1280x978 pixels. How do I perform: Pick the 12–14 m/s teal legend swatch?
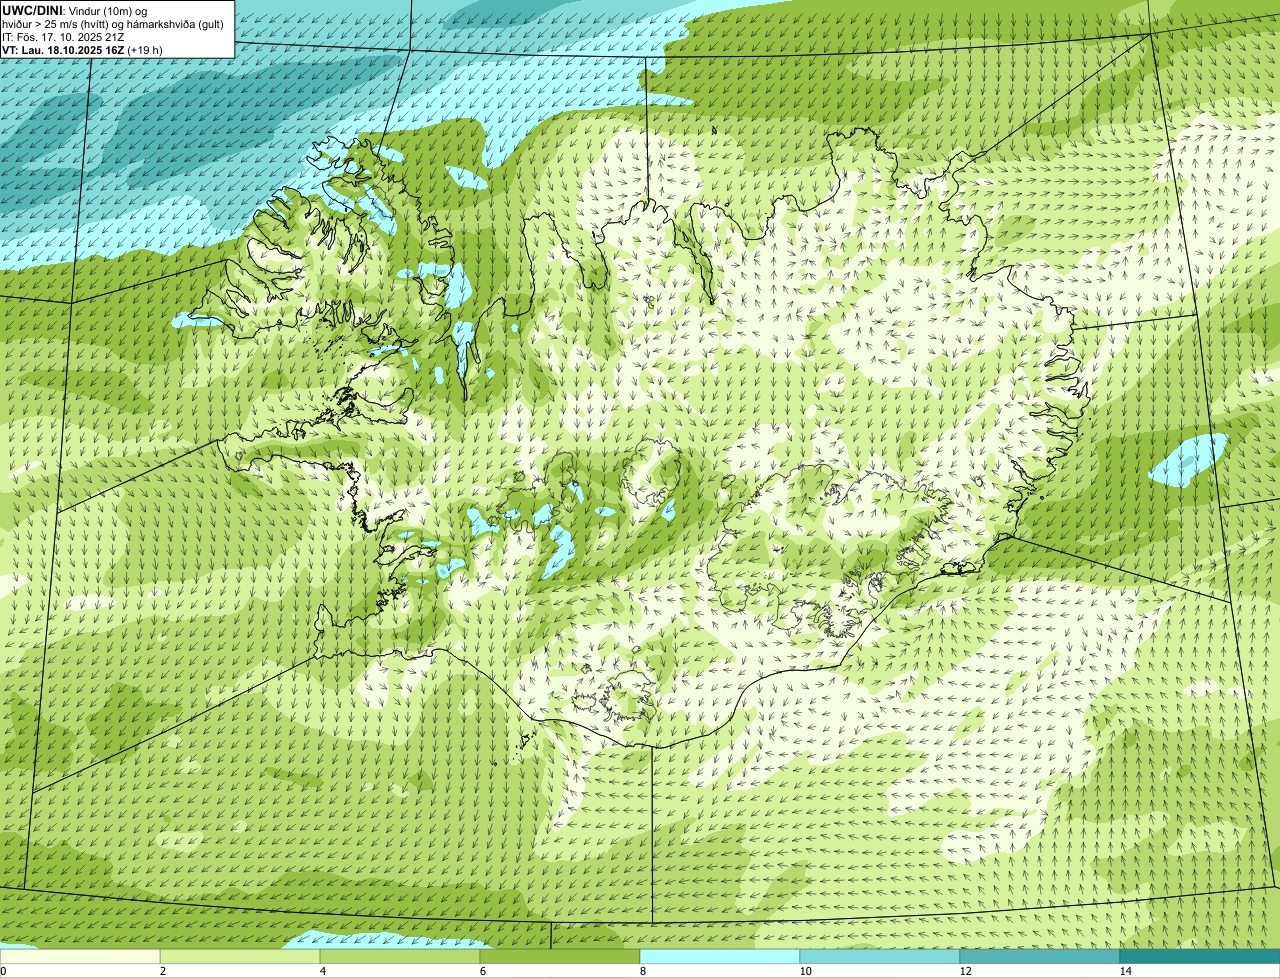tap(1040, 956)
